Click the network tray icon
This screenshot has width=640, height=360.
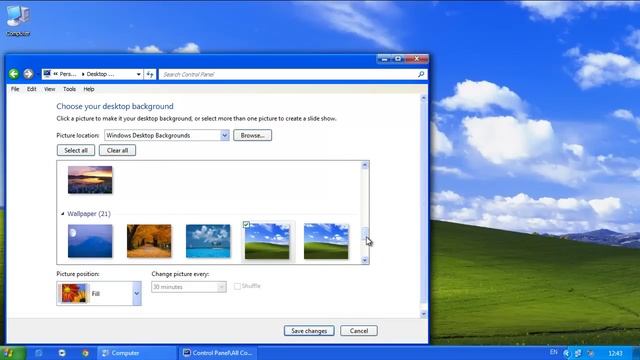[x=578, y=353]
